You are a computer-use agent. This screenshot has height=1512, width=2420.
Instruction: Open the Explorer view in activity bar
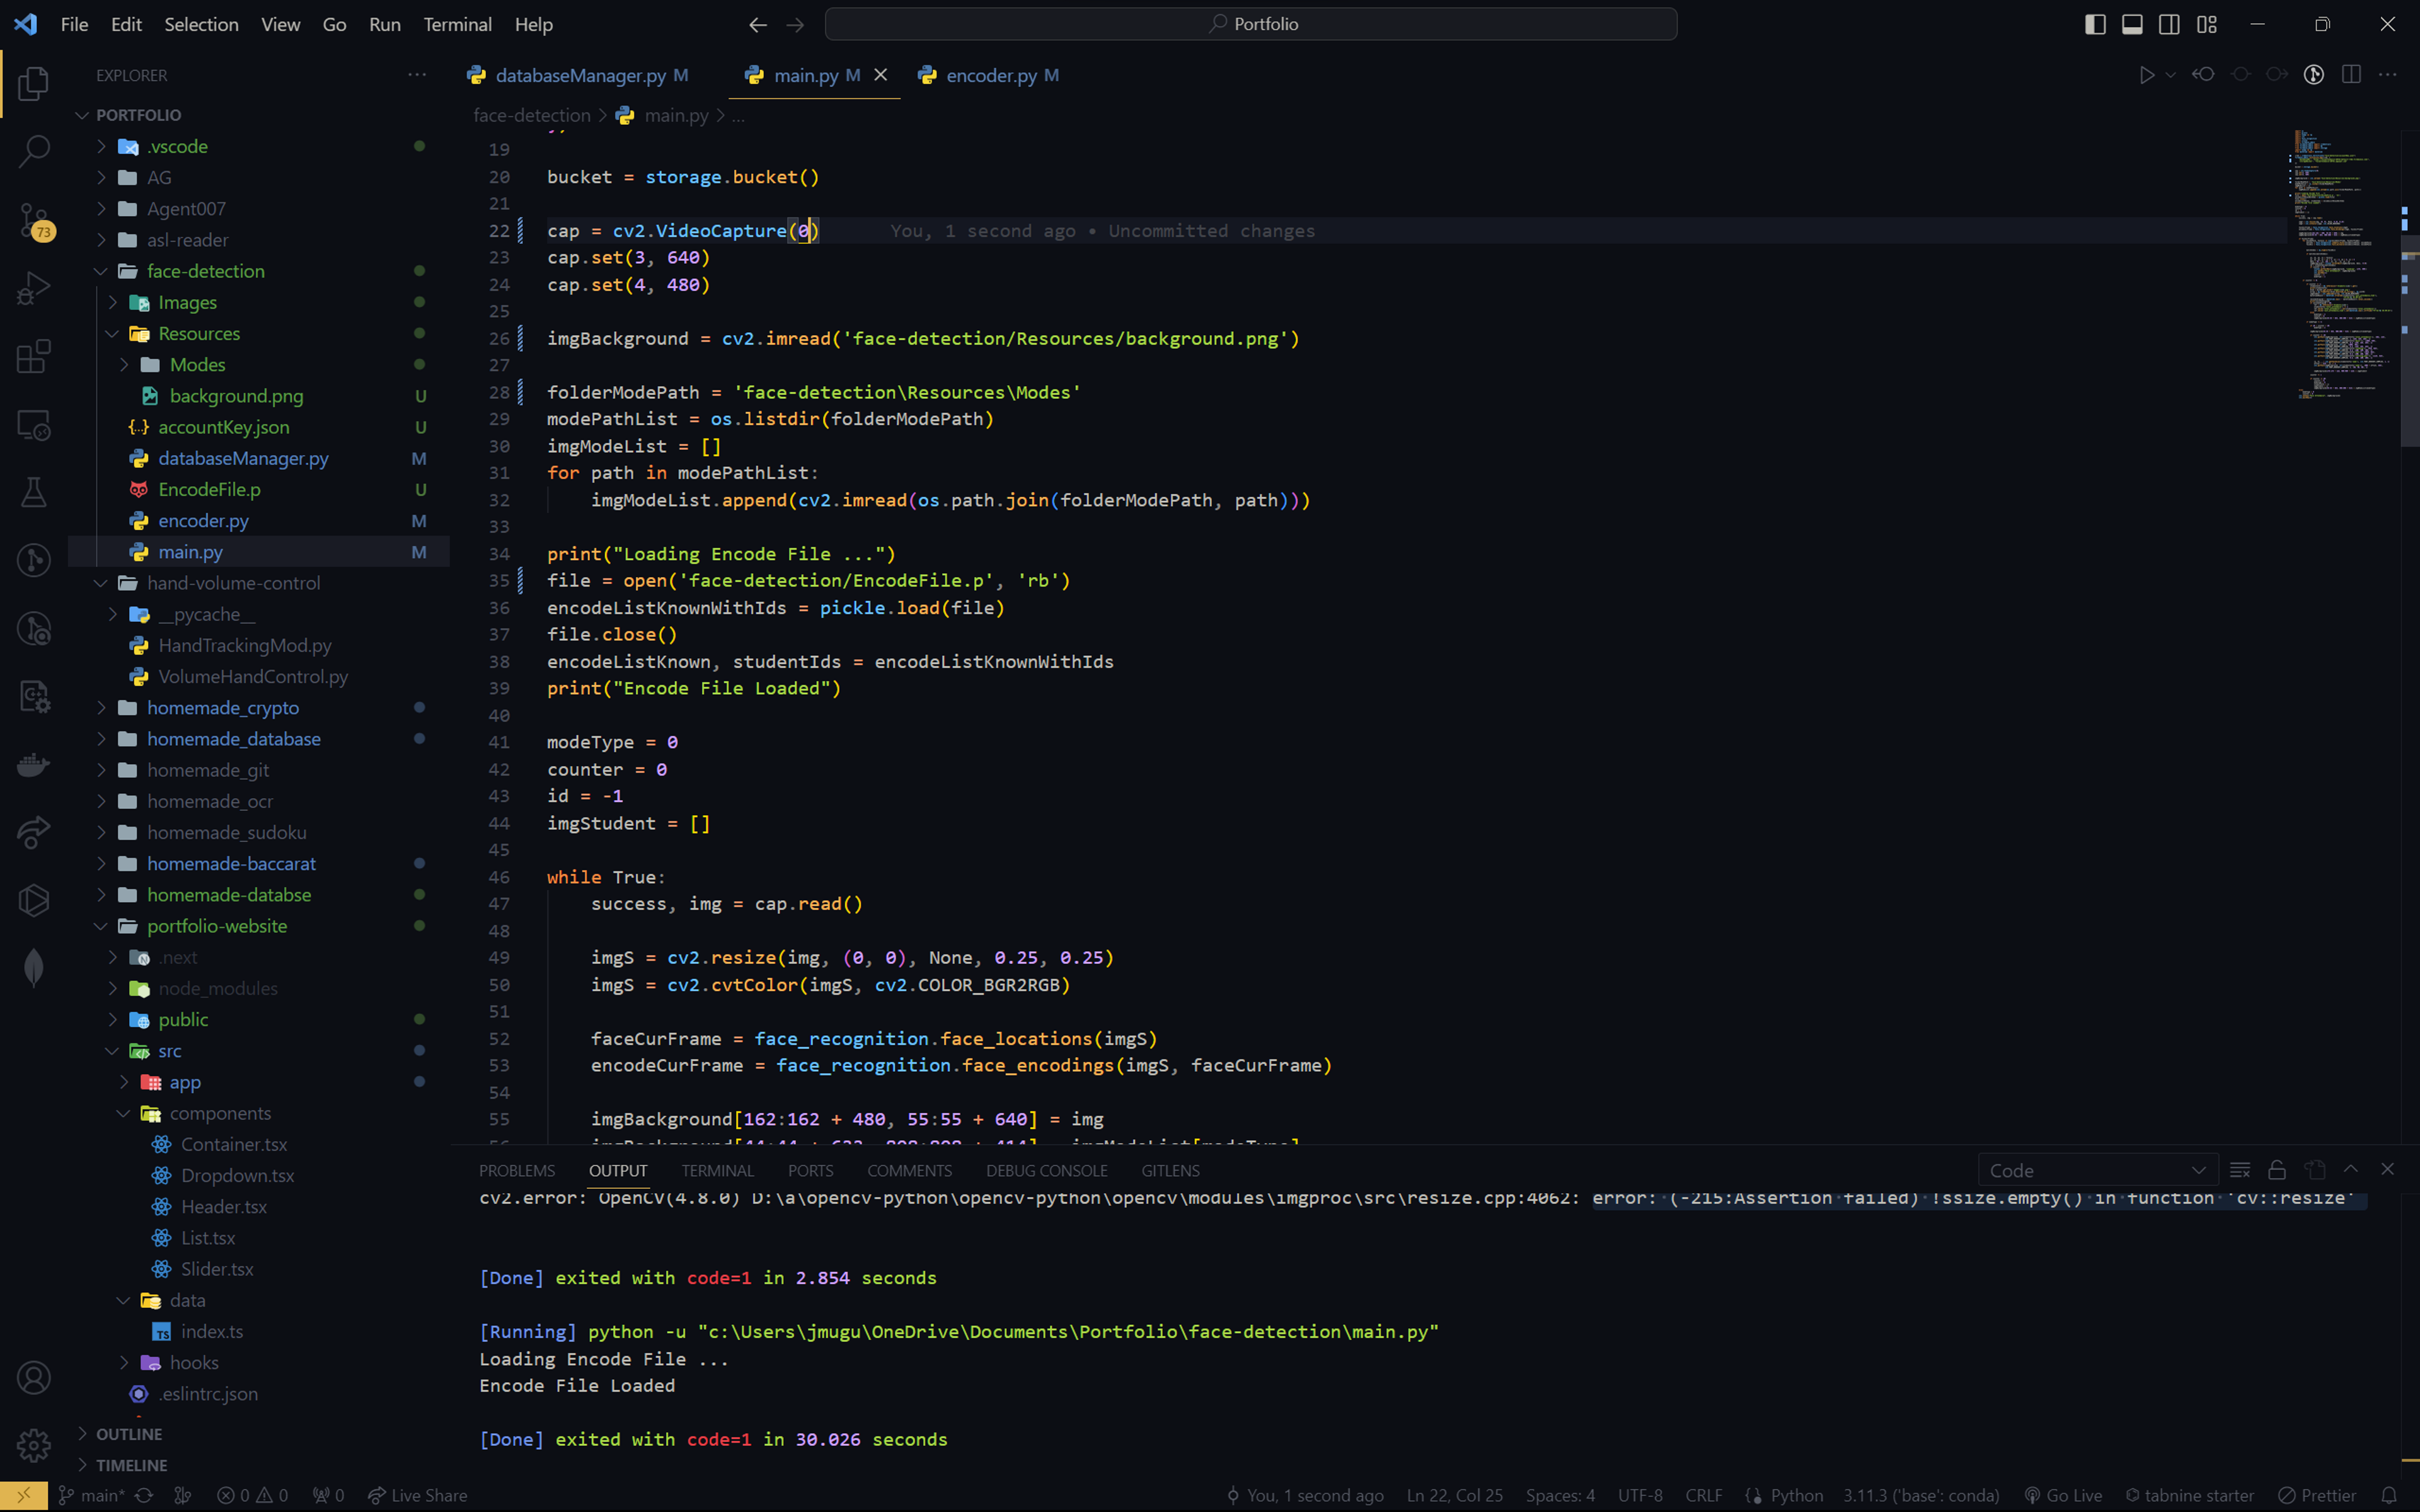coord(34,83)
